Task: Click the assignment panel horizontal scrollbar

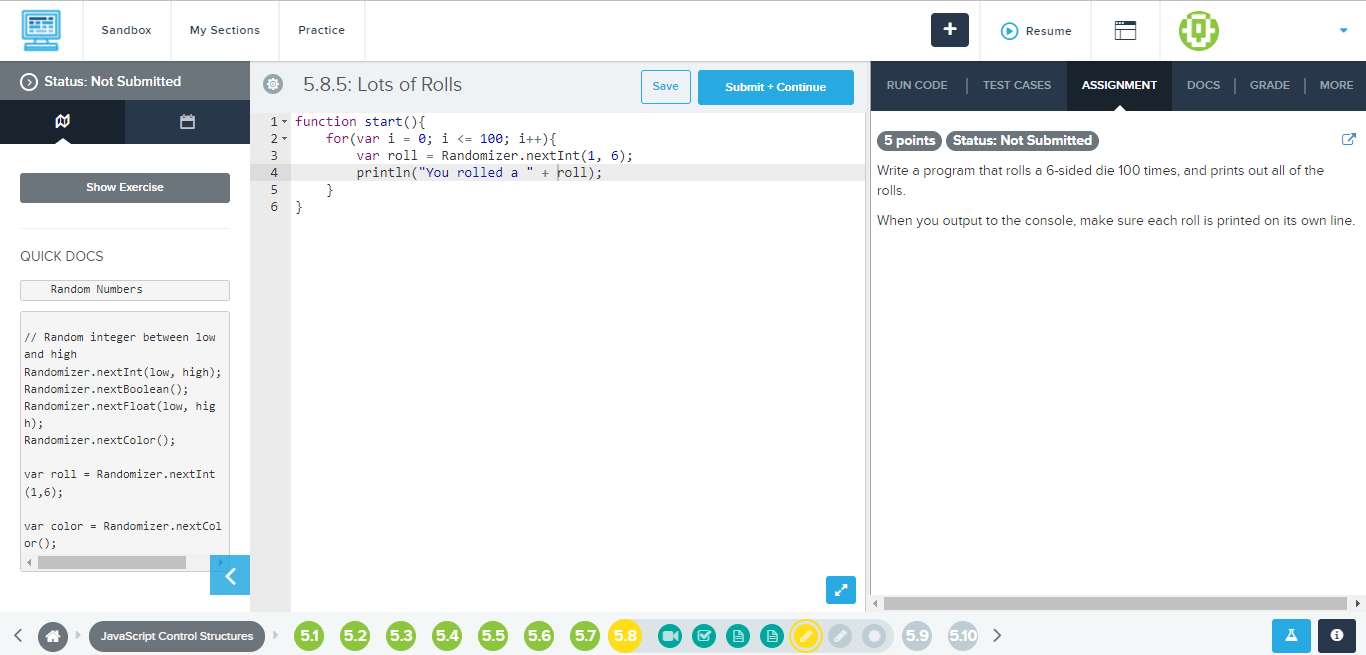Action: tap(1115, 603)
